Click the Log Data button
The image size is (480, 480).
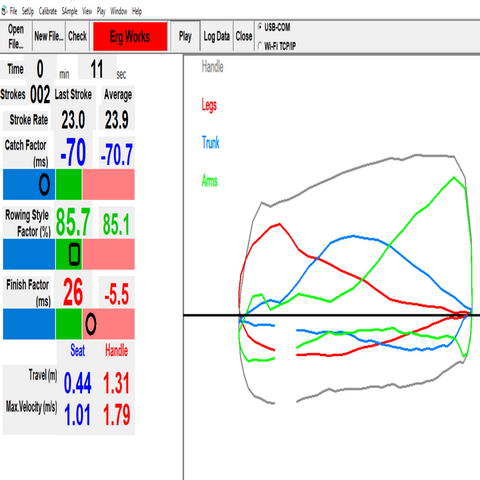217,36
